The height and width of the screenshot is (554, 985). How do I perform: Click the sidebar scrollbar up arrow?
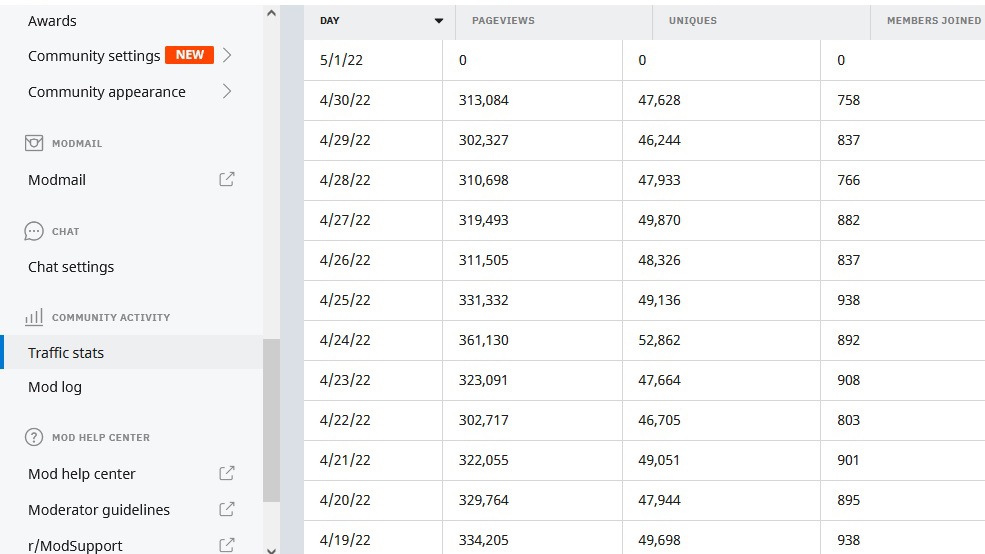[271, 13]
